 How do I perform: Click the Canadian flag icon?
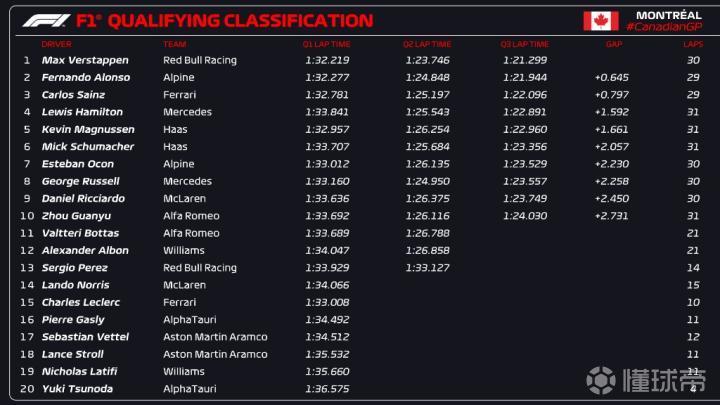600,21
